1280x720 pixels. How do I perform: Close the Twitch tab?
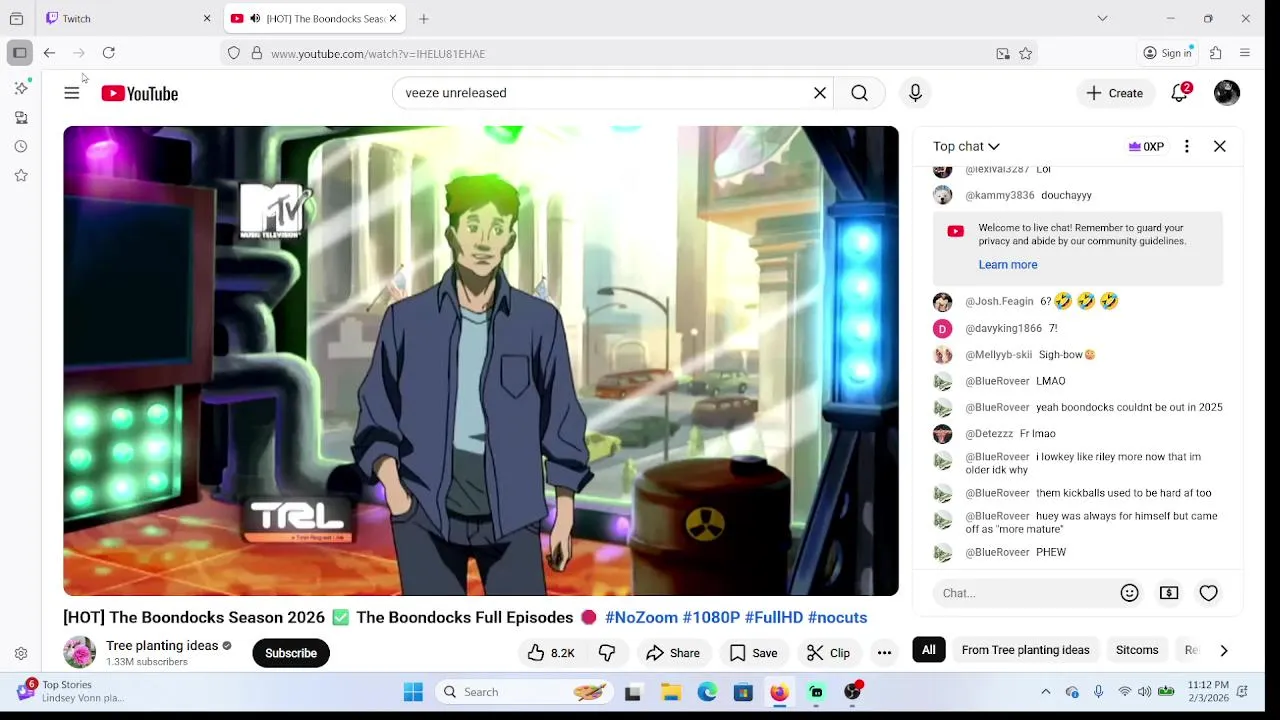point(207,18)
